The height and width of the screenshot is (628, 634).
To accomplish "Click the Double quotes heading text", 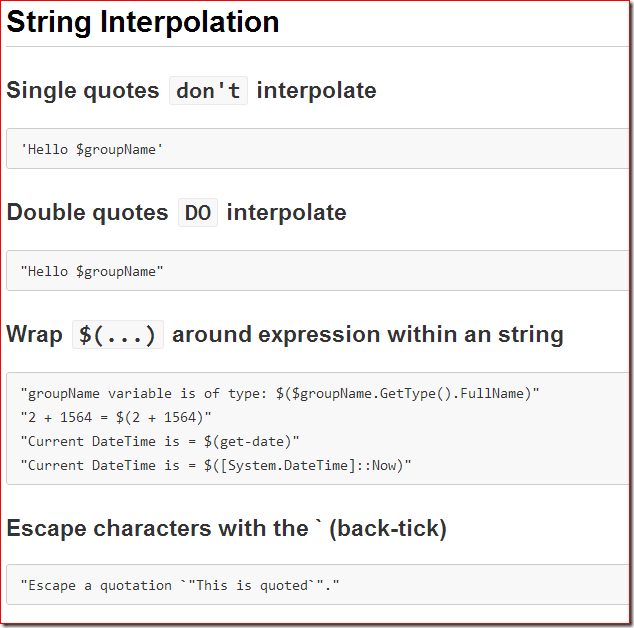I will [87, 212].
